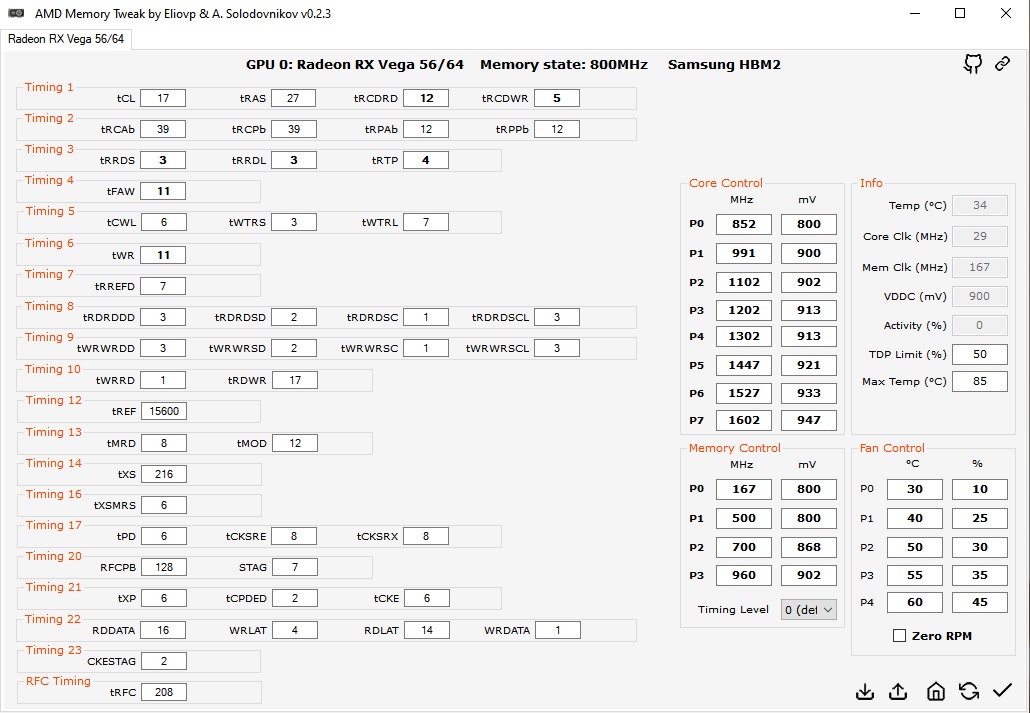Screen dimensions: 1030x713
Task: Select the Radeon RX Vega 56/64 tab
Action: 66,39
